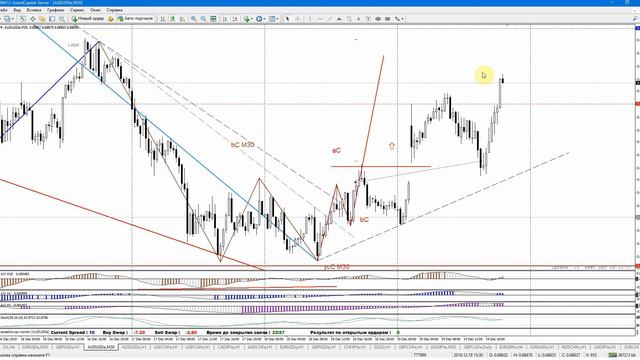Zoom out of the chart

click(203, 19)
